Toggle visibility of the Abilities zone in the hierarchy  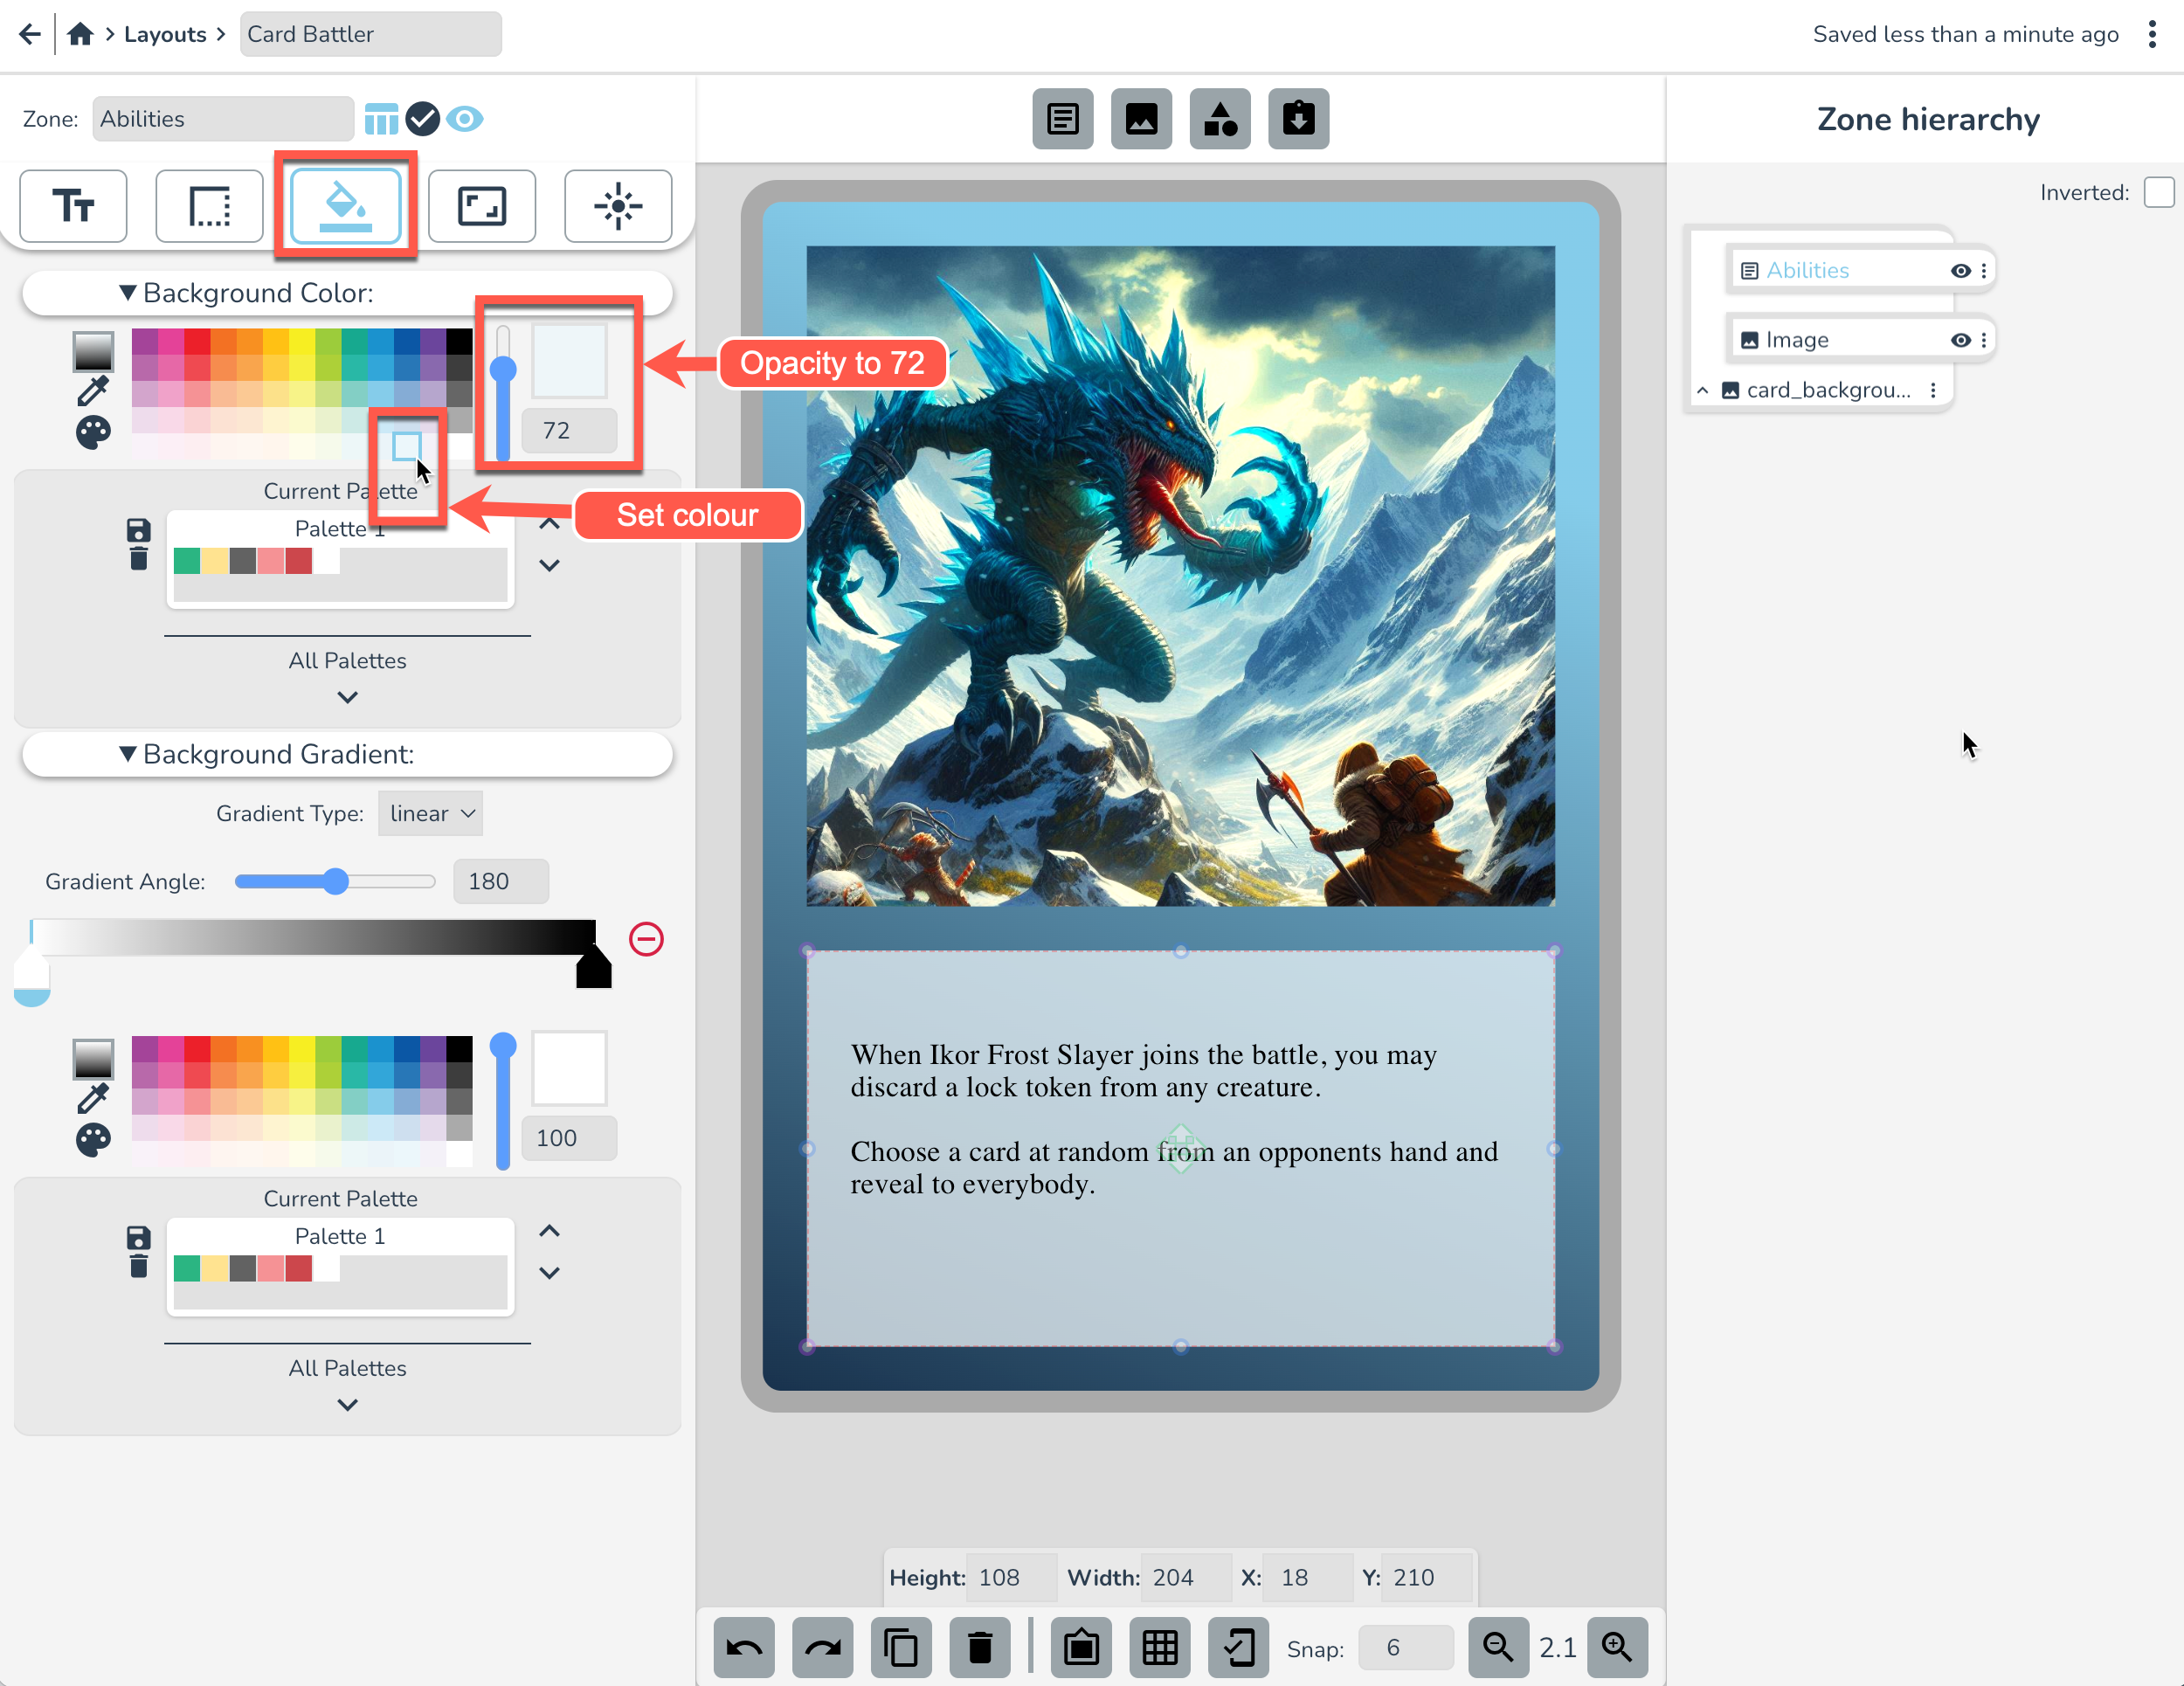(1960, 271)
